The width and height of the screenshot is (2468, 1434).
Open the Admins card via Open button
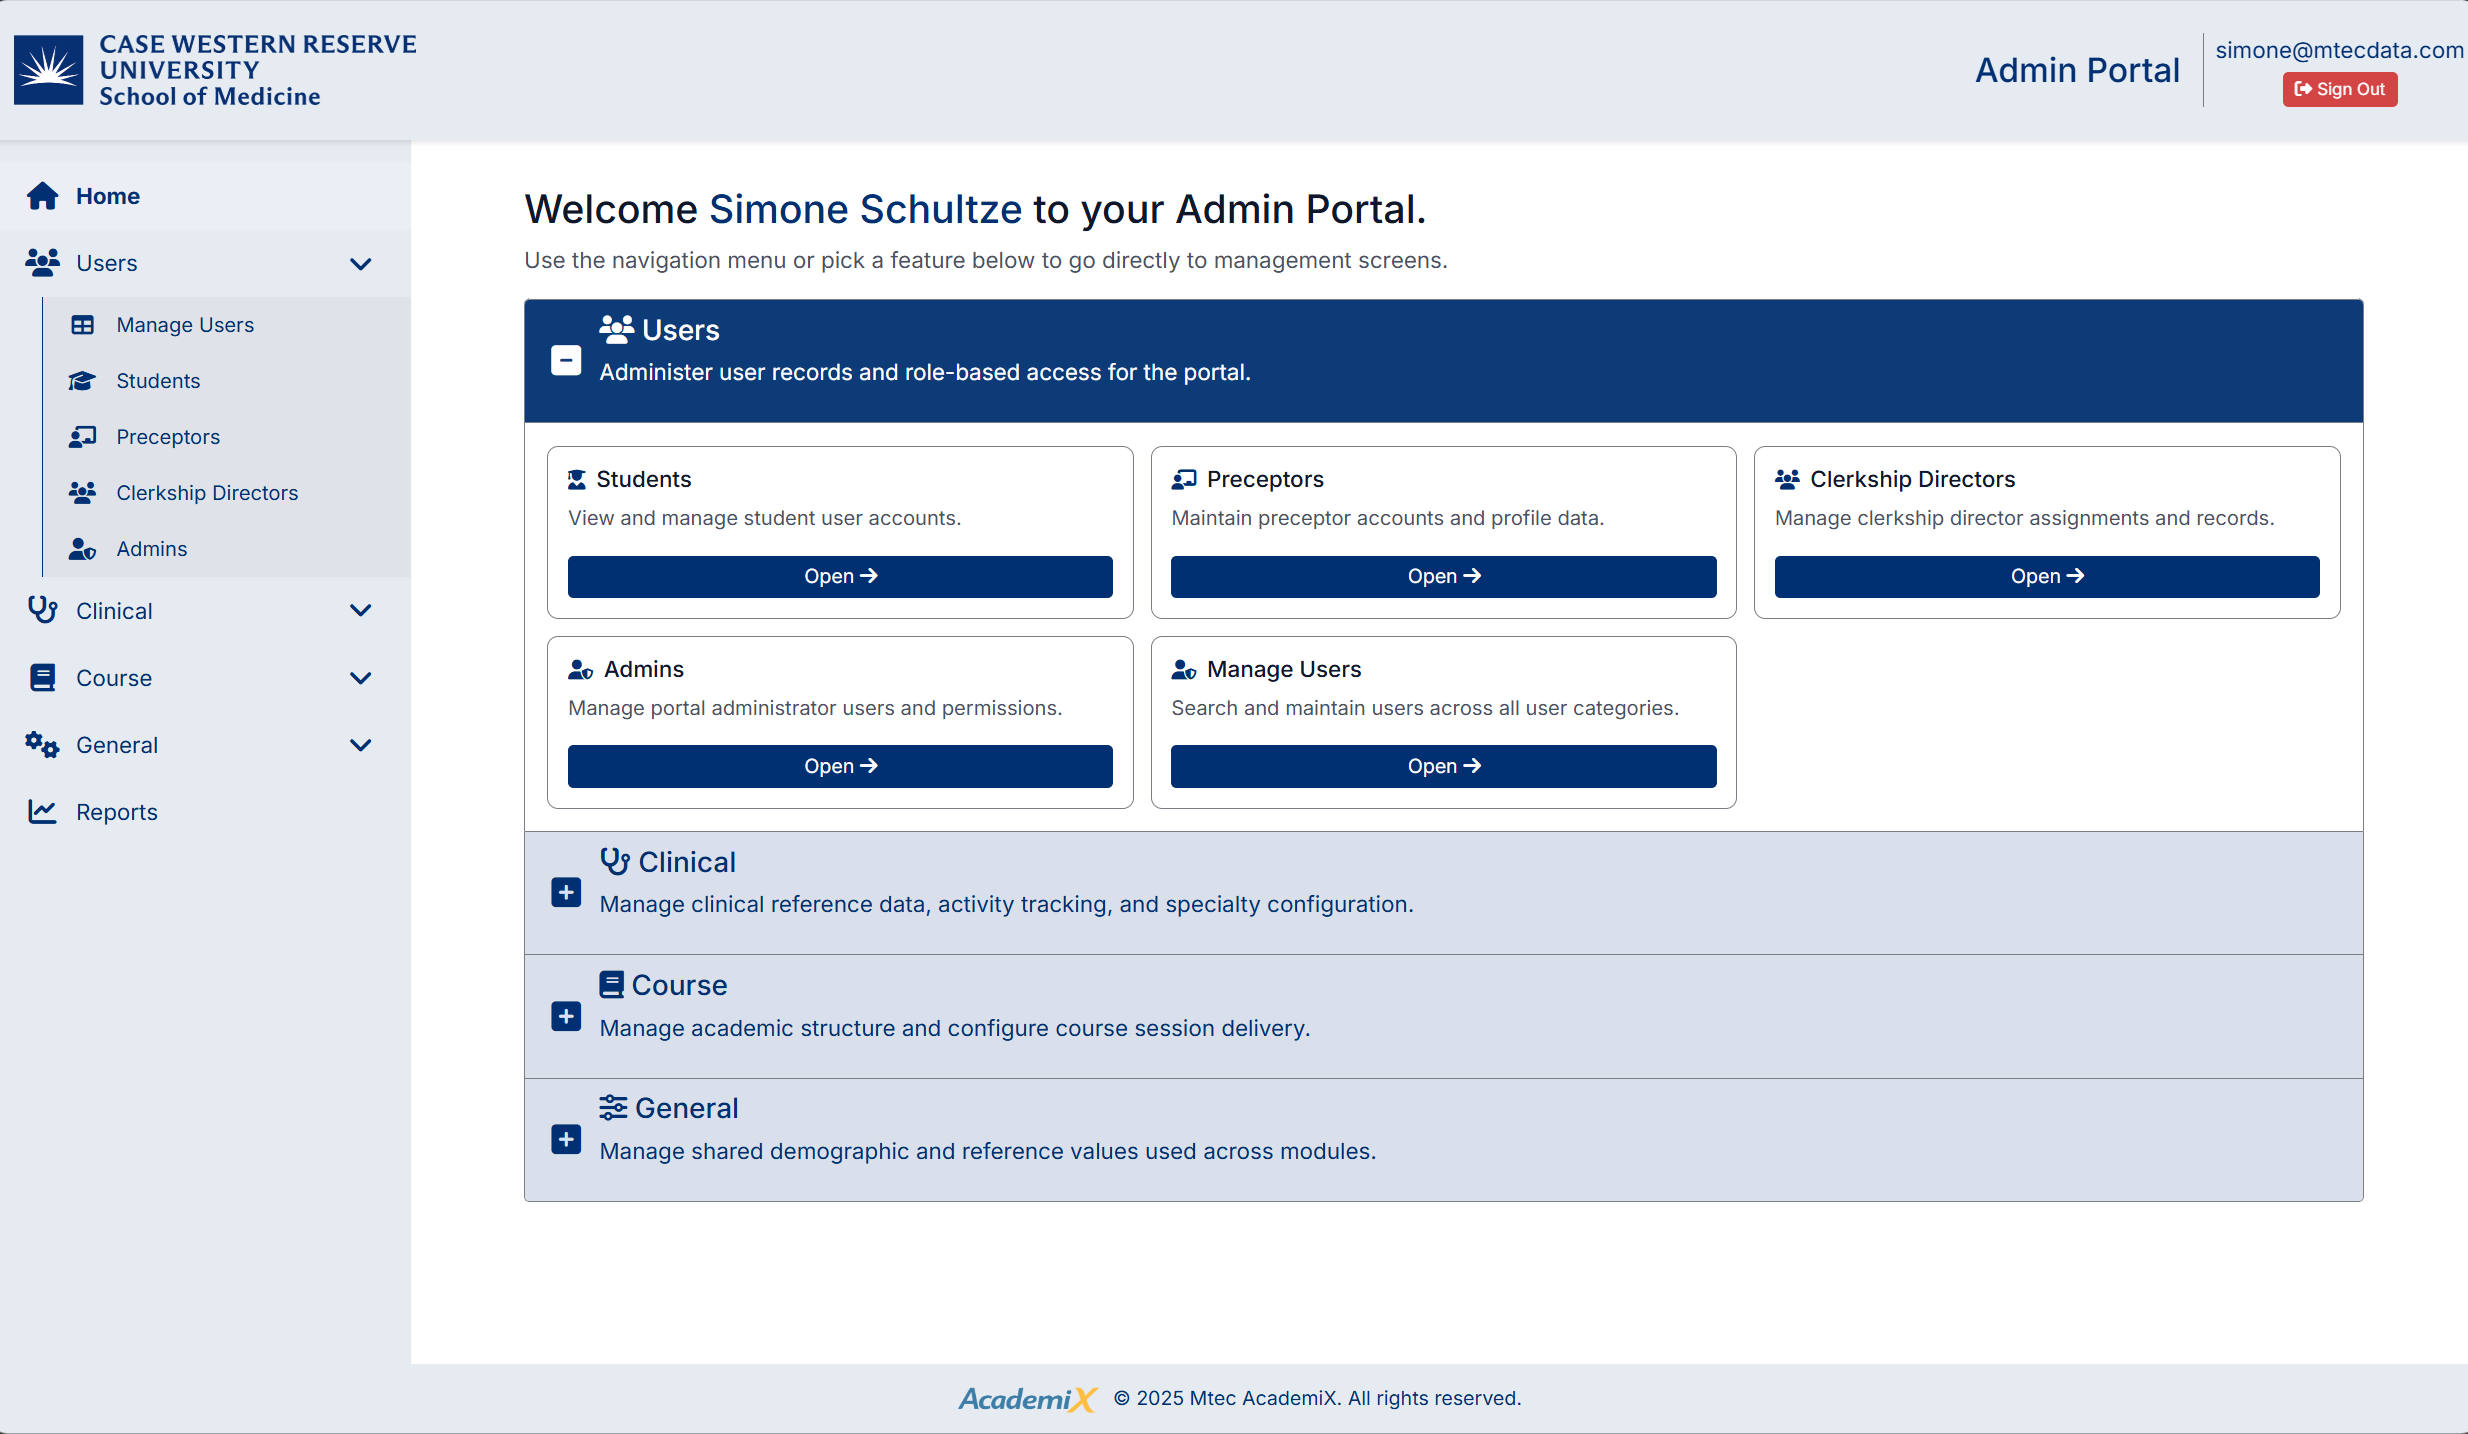tap(840, 766)
